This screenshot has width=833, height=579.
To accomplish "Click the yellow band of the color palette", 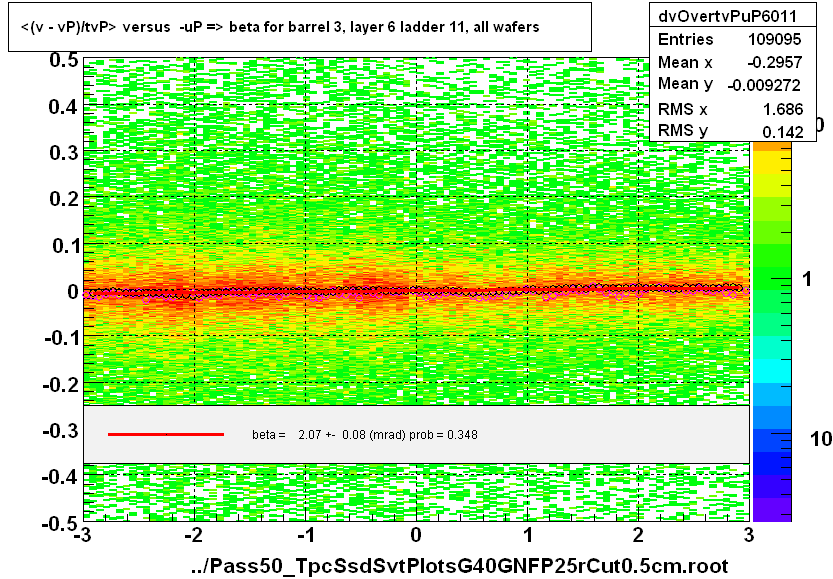I will pyautogui.click(x=772, y=164).
